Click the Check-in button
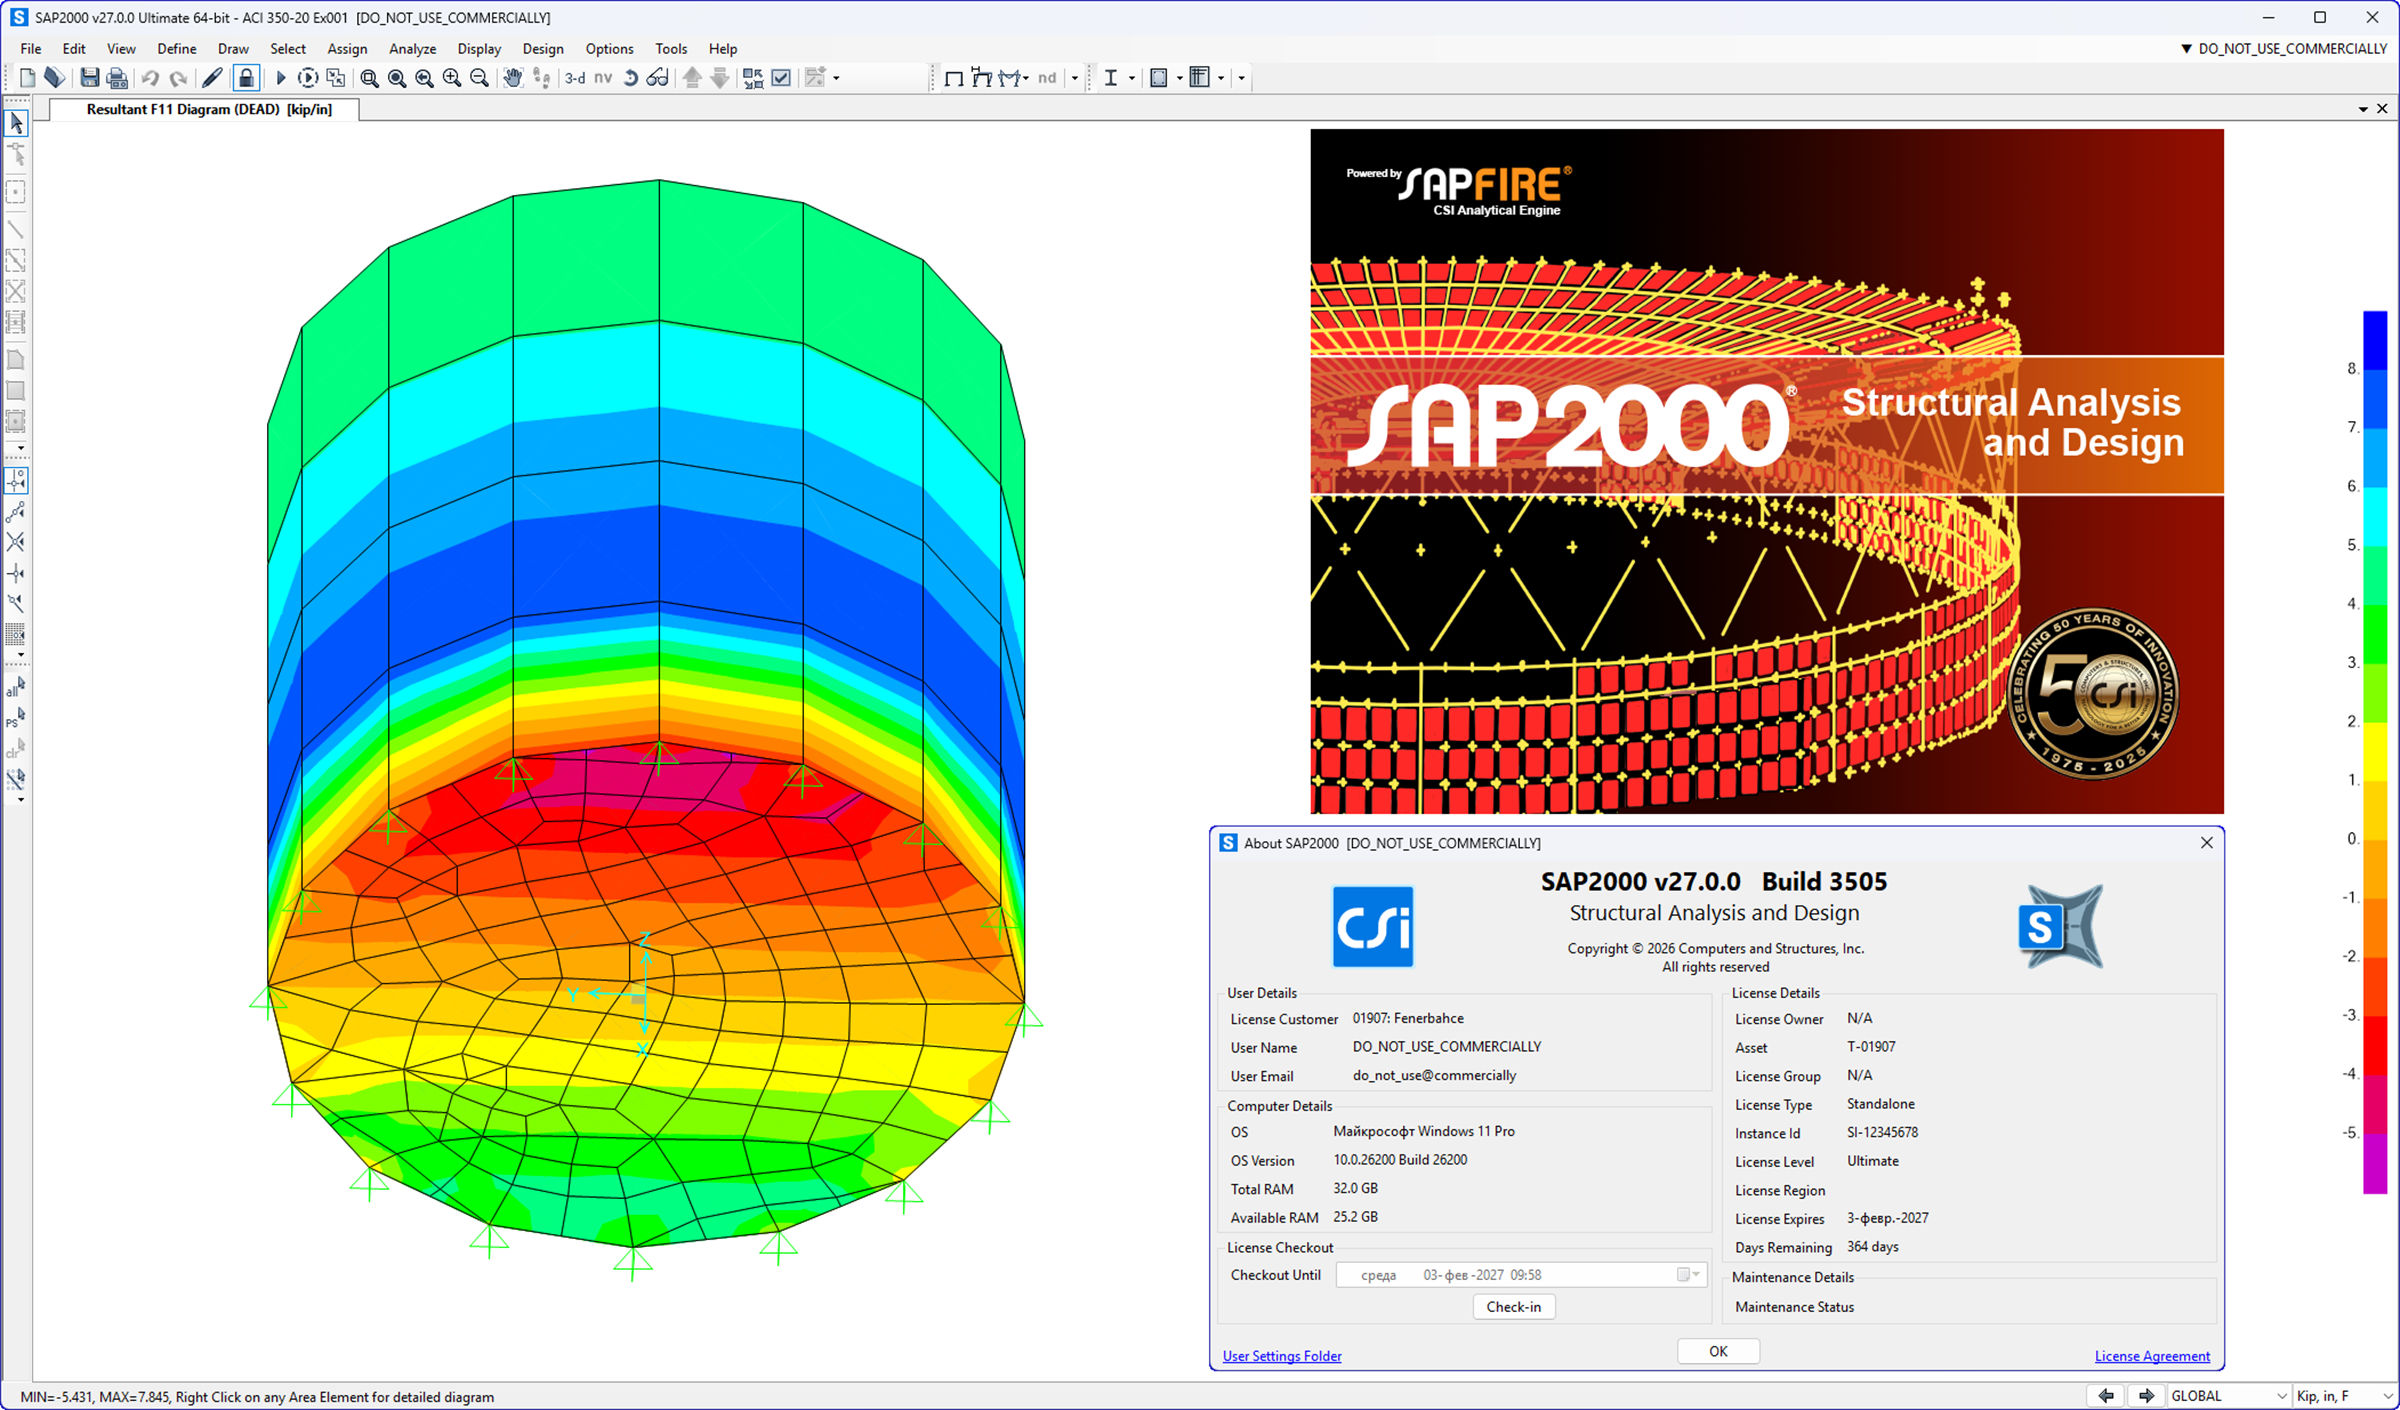The width and height of the screenshot is (2400, 1410). (x=1513, y=1307)
